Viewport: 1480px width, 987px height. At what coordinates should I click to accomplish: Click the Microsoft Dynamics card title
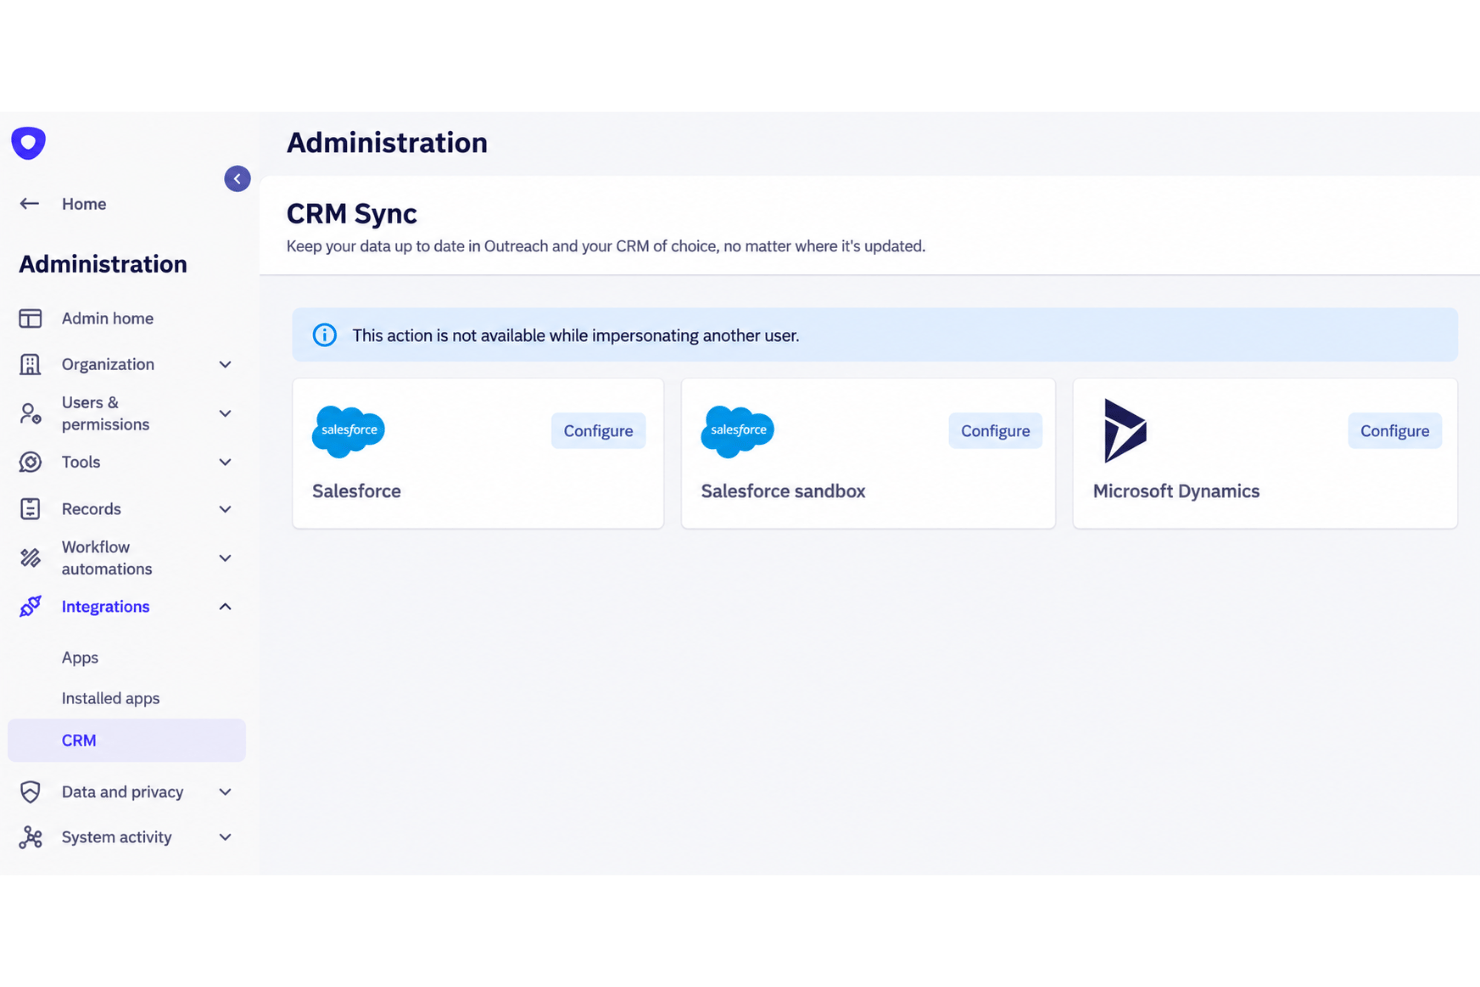pyautogui.click(x=1176, y=491)
